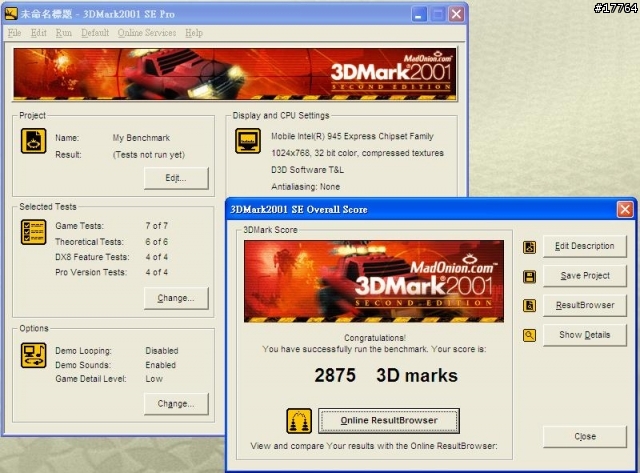Close the Overall Score dialog with X
The image size is (640, 473).
tap(625, 210)
